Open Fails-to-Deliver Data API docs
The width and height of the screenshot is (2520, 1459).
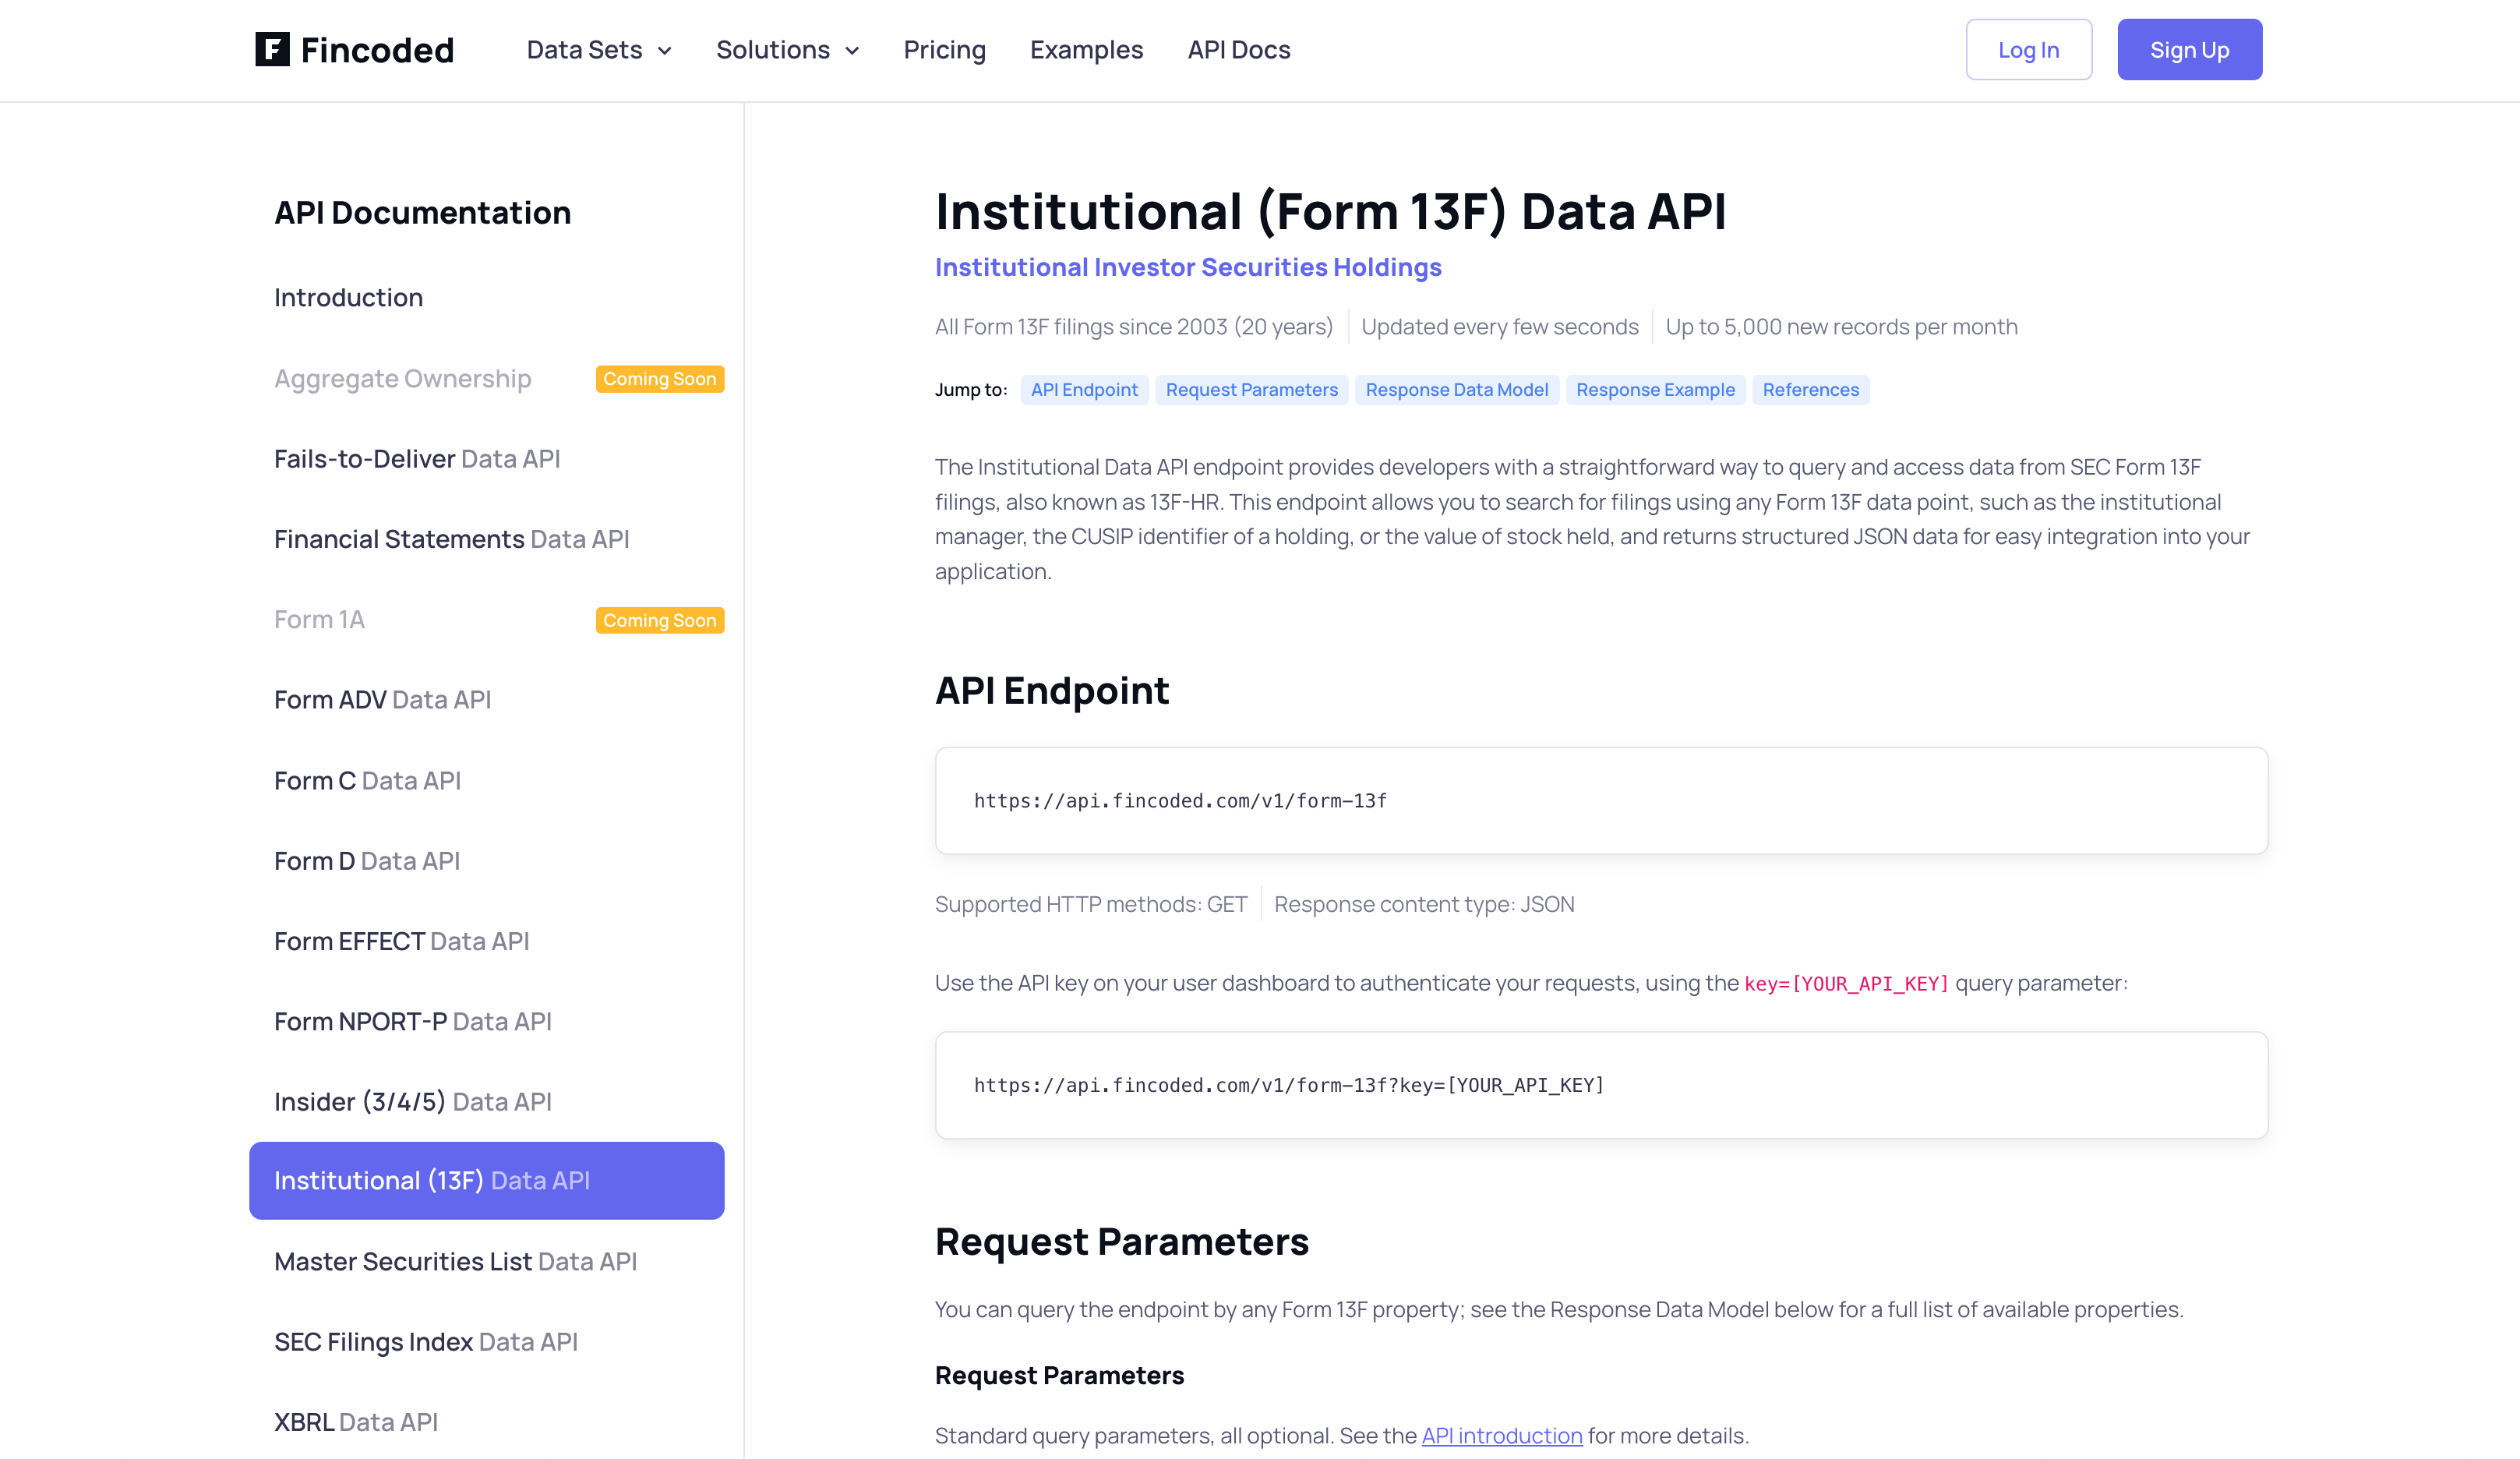coord(417,459)
